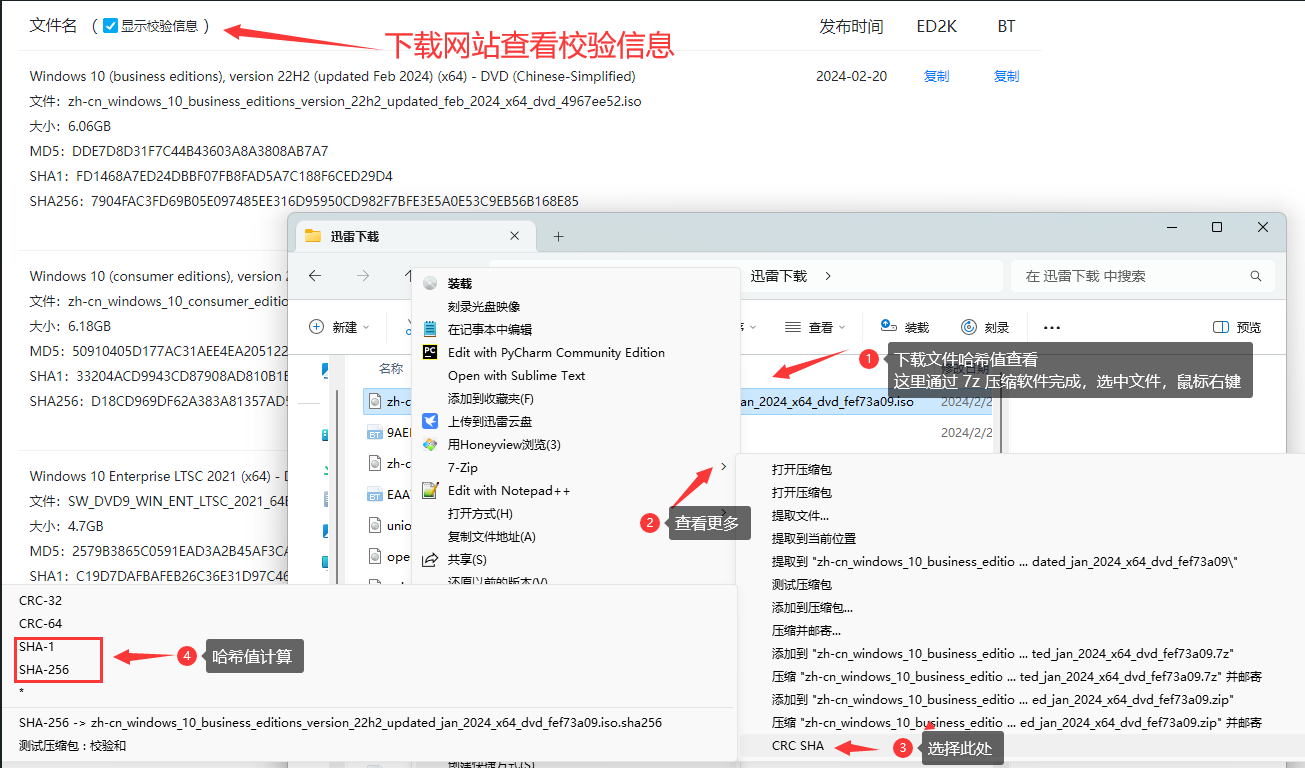The image size is (1305, 768).
Task: Choose SHA-256 in the hash submenu
Action: (44, 669)
